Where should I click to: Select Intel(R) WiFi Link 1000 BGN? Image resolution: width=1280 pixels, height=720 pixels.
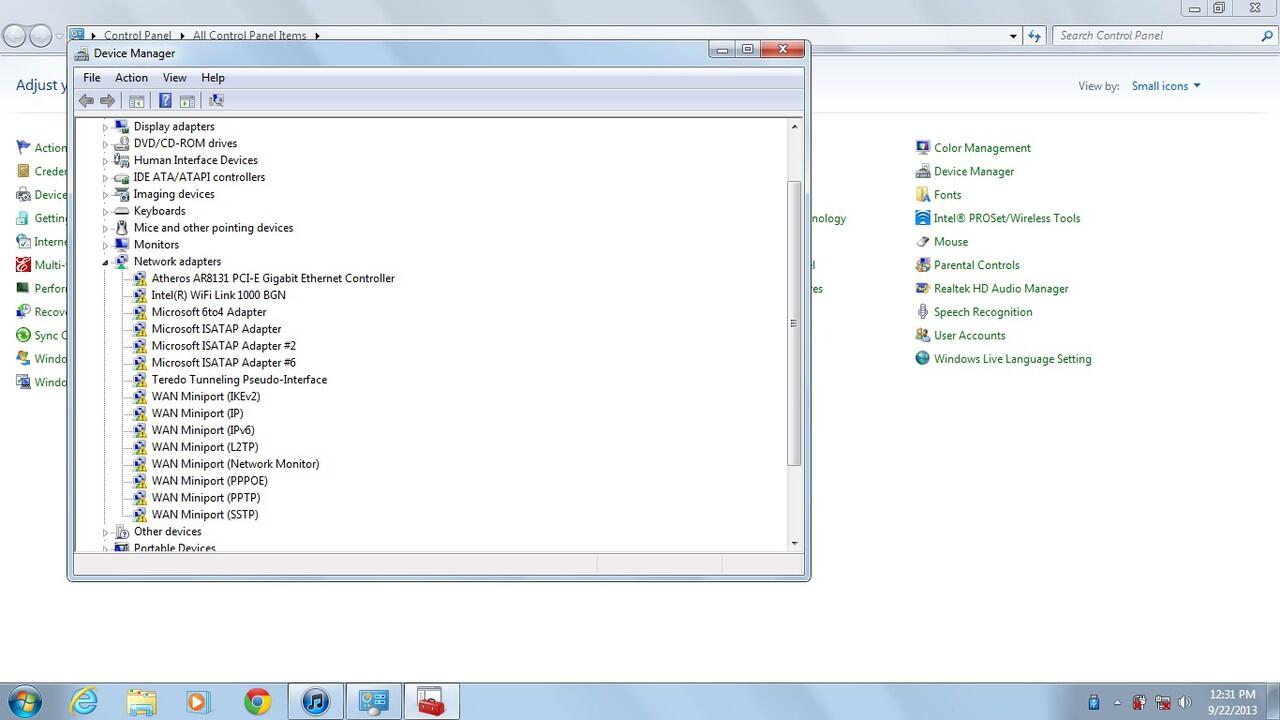[218, 295]
